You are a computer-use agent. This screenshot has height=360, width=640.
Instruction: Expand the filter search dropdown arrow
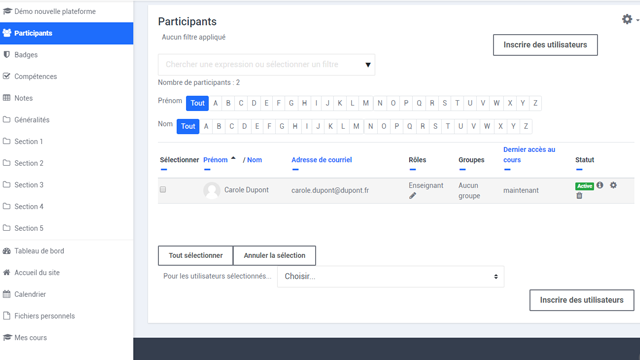pos(368,65)
